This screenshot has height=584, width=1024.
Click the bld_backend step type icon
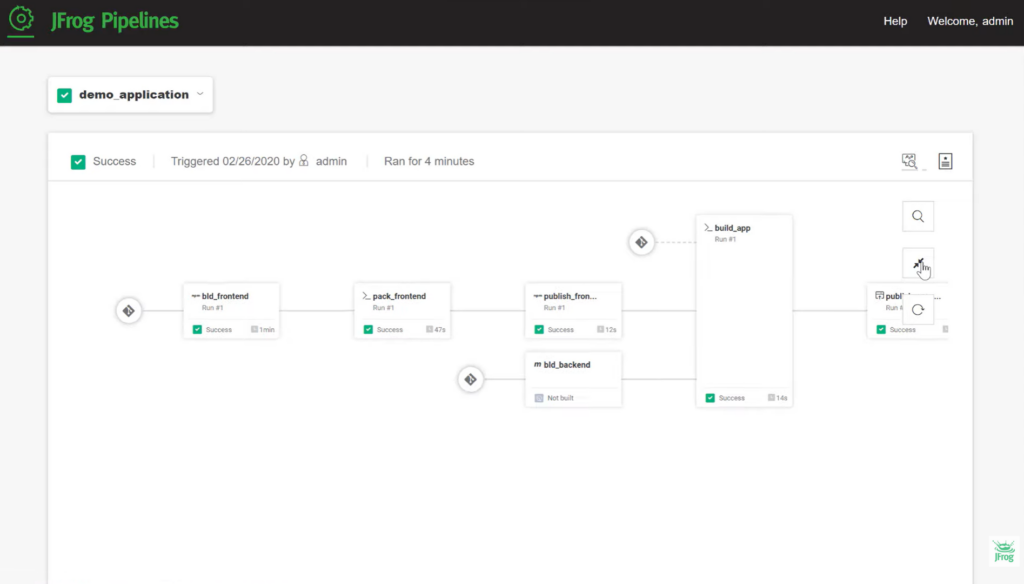[x=537, y=365]
